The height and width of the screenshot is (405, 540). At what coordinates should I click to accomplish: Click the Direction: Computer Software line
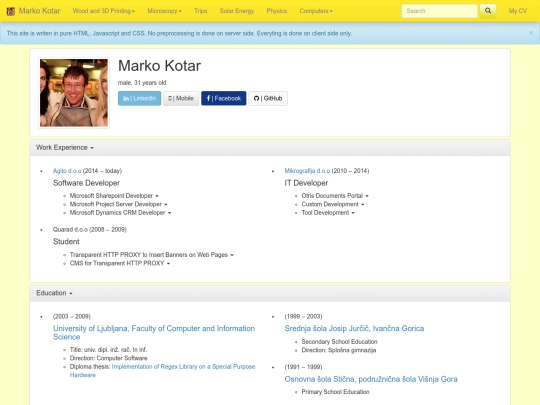108,358
